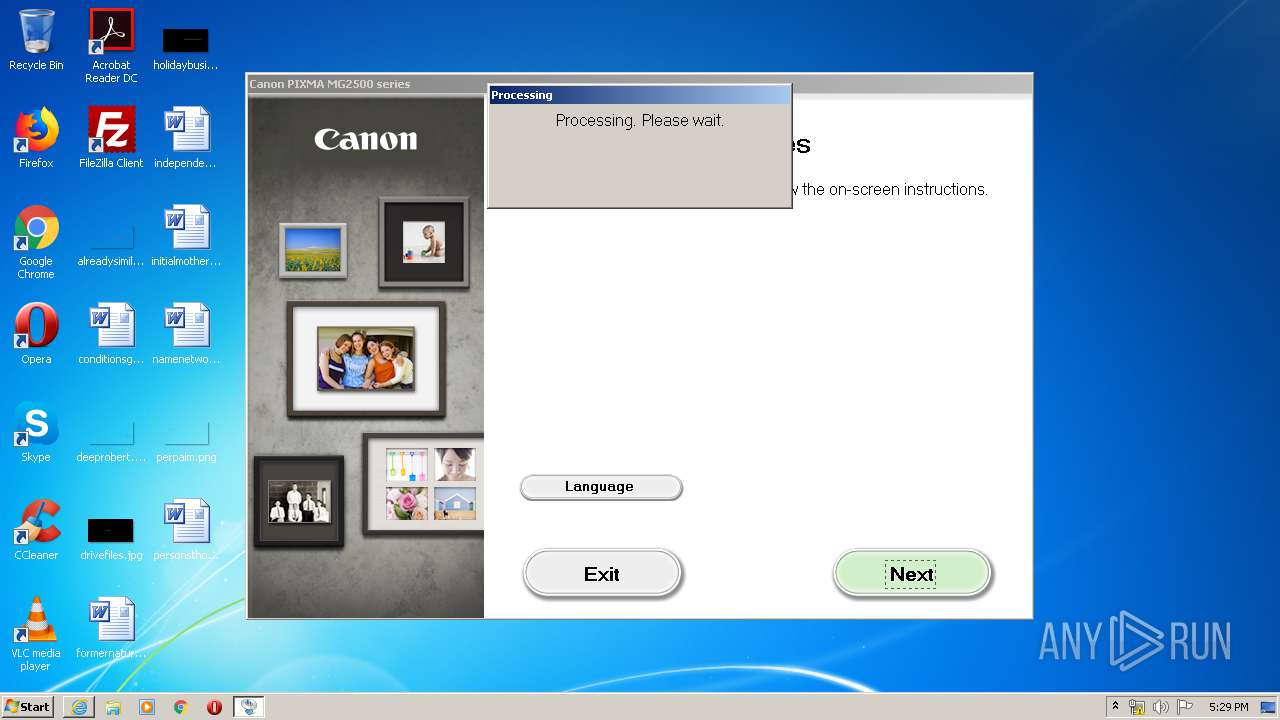1280x720 pixels.
Task: Click the four friends framed photo
Action: tap(366, 359)
